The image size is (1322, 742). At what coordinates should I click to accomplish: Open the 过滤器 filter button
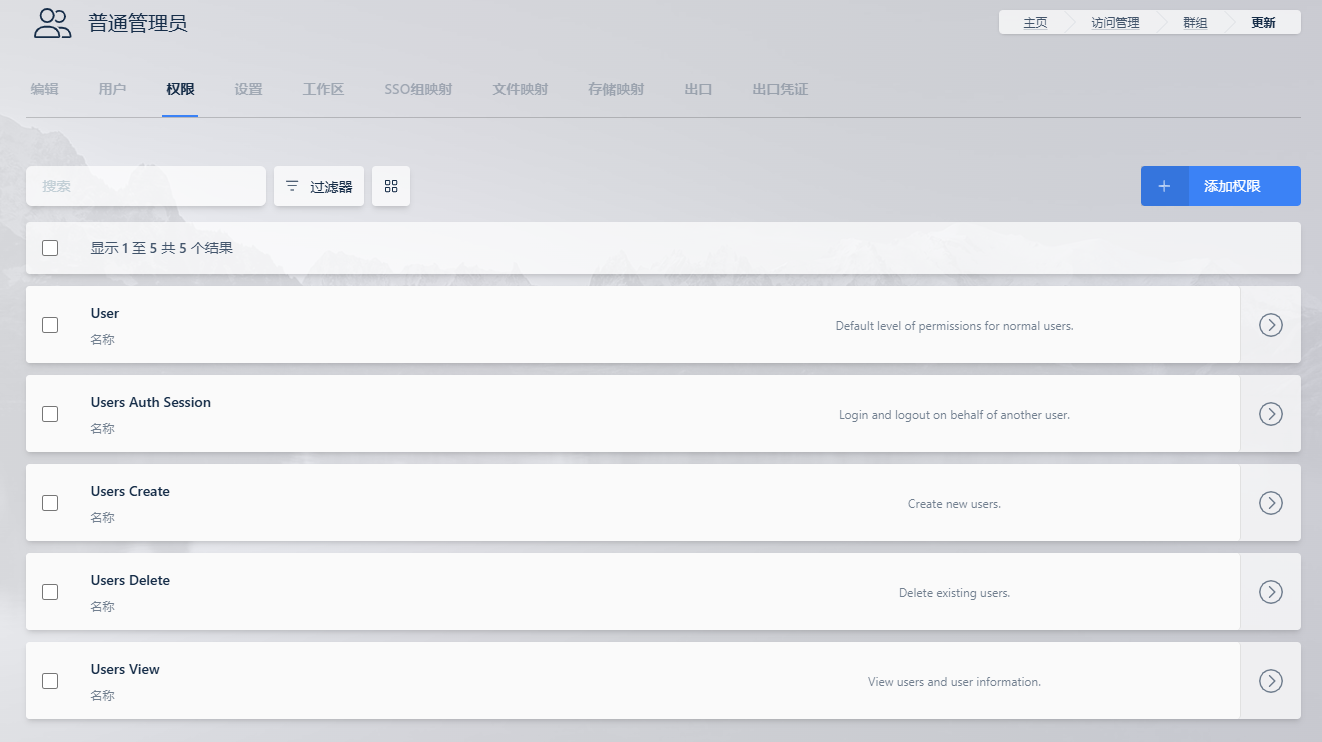coord(319,186)
